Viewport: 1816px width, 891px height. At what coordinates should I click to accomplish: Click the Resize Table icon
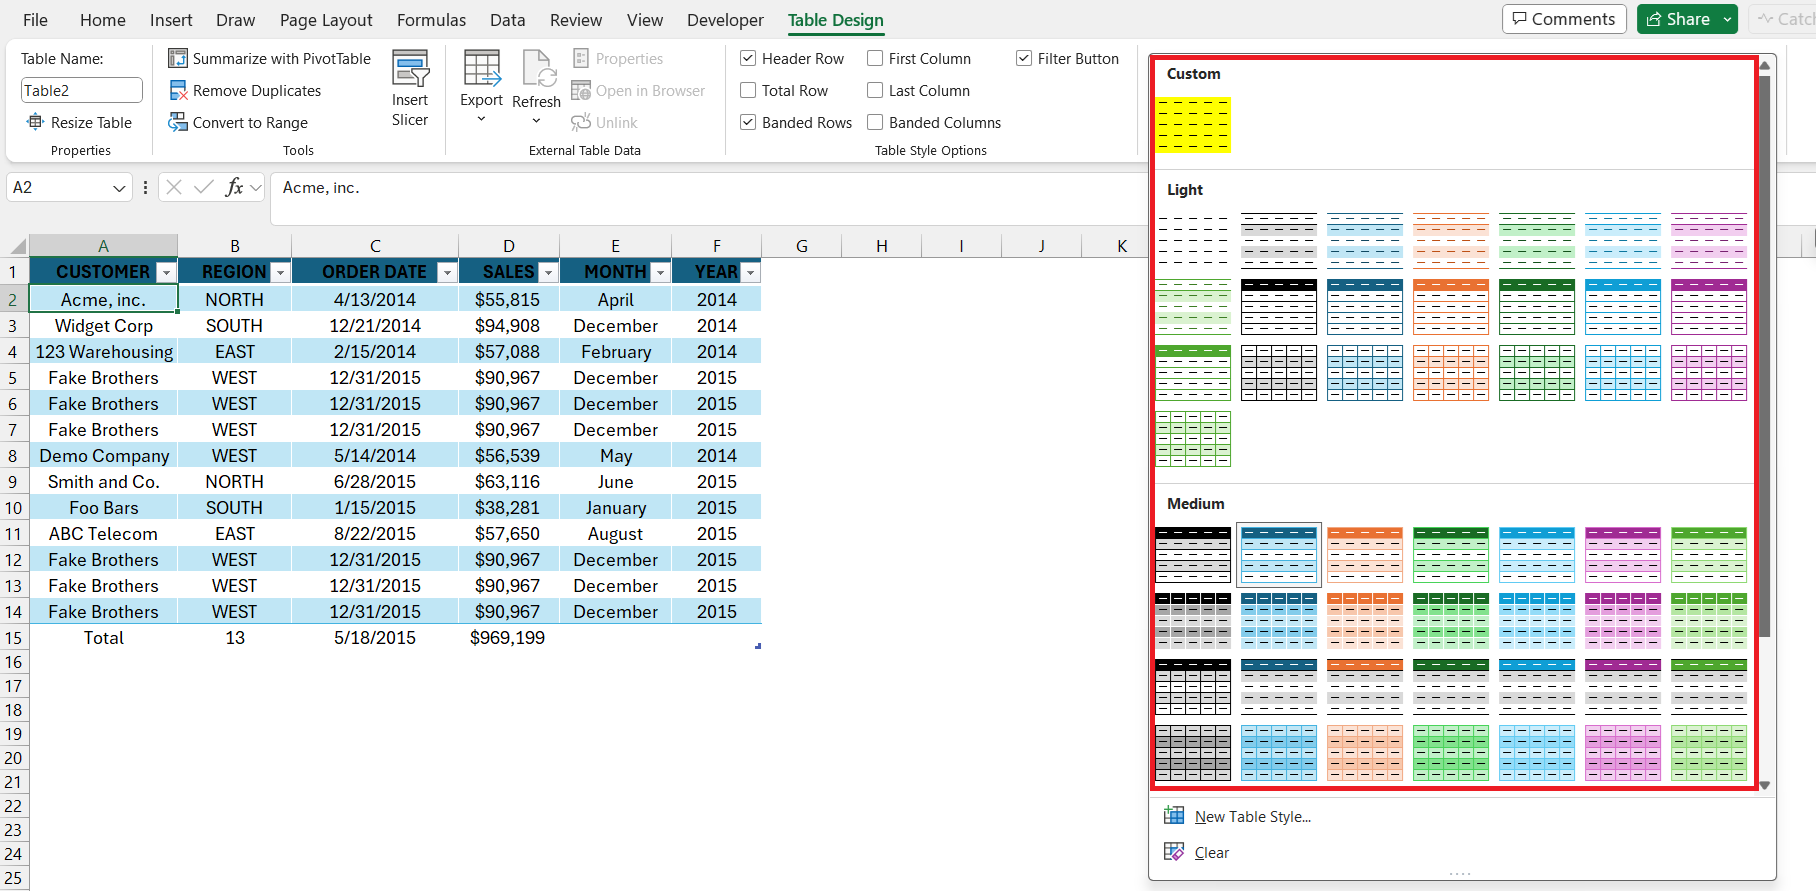click(x=35, y=122)
